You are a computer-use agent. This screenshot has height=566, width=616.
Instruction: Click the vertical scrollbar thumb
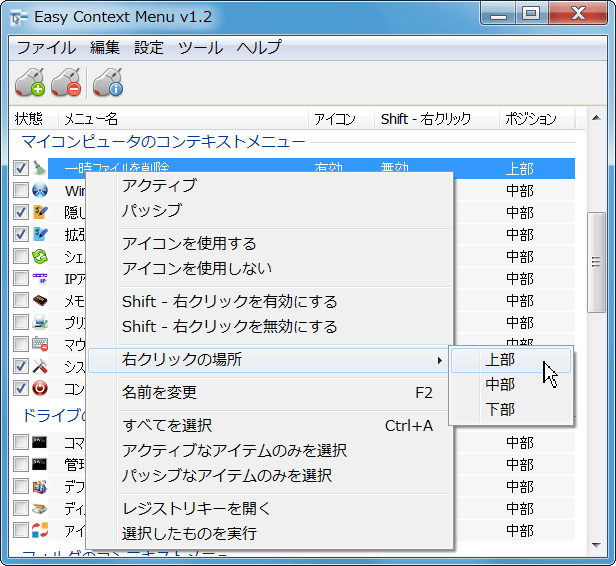pyautogui.click(x=596, y=262)
